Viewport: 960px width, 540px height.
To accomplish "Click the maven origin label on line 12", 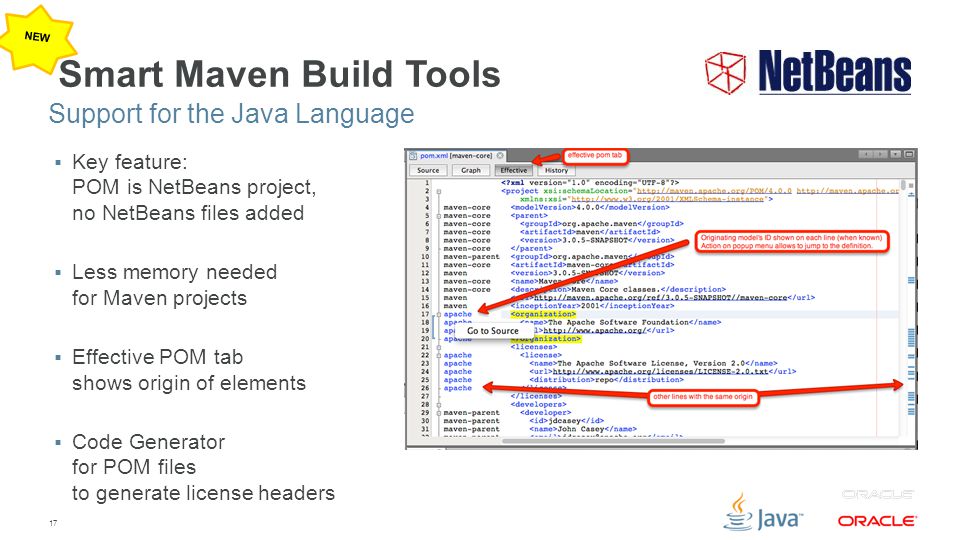I will [x=455, y=273].
